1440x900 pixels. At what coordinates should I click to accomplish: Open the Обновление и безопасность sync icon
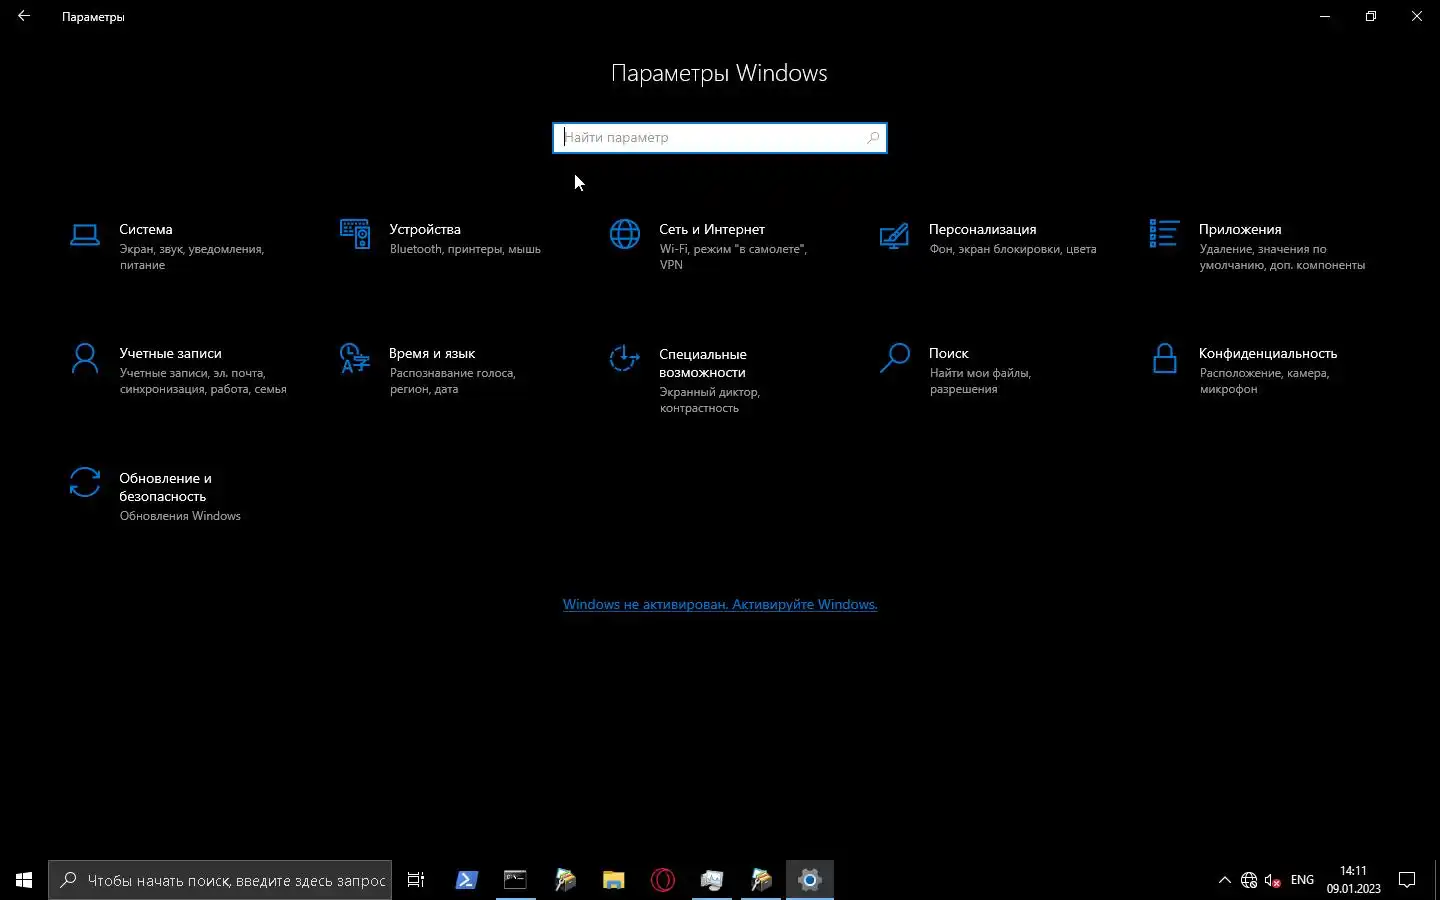[x=85, y=482]
